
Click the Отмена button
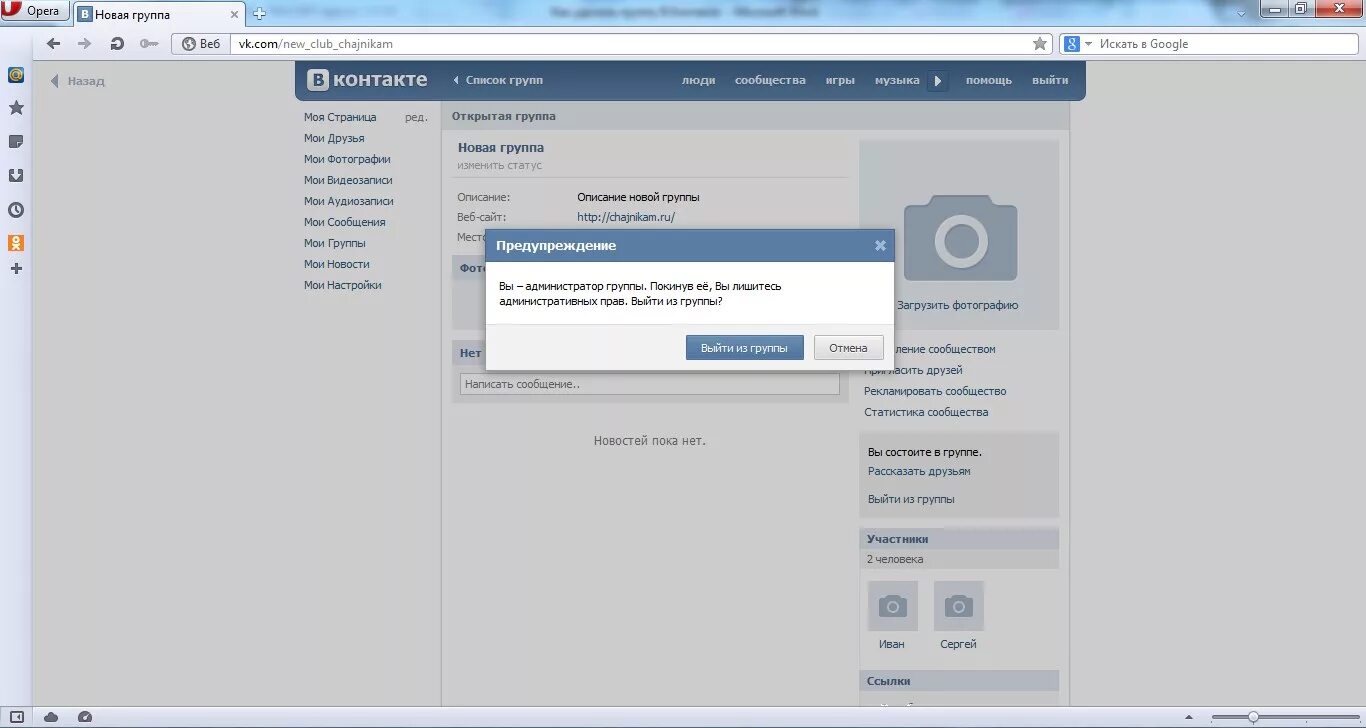tap(848, 348)
